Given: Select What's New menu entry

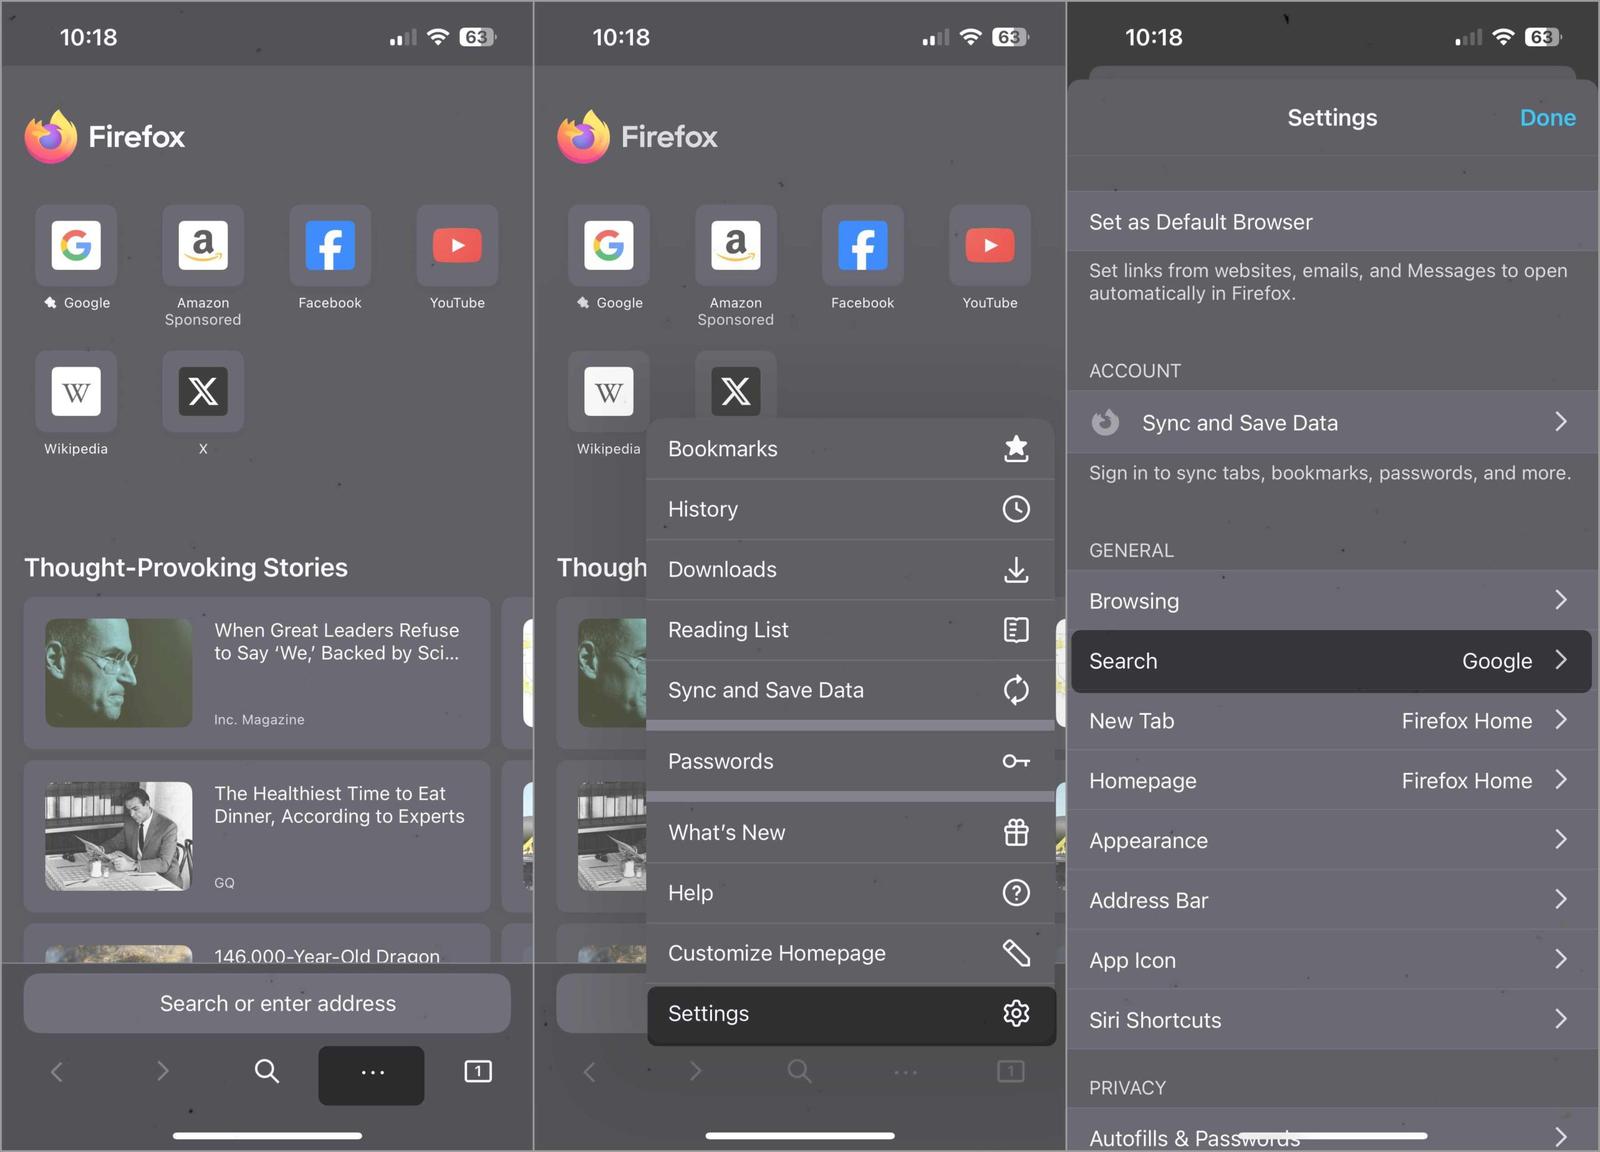Looking at the screenshot, I should click(851, 832).
